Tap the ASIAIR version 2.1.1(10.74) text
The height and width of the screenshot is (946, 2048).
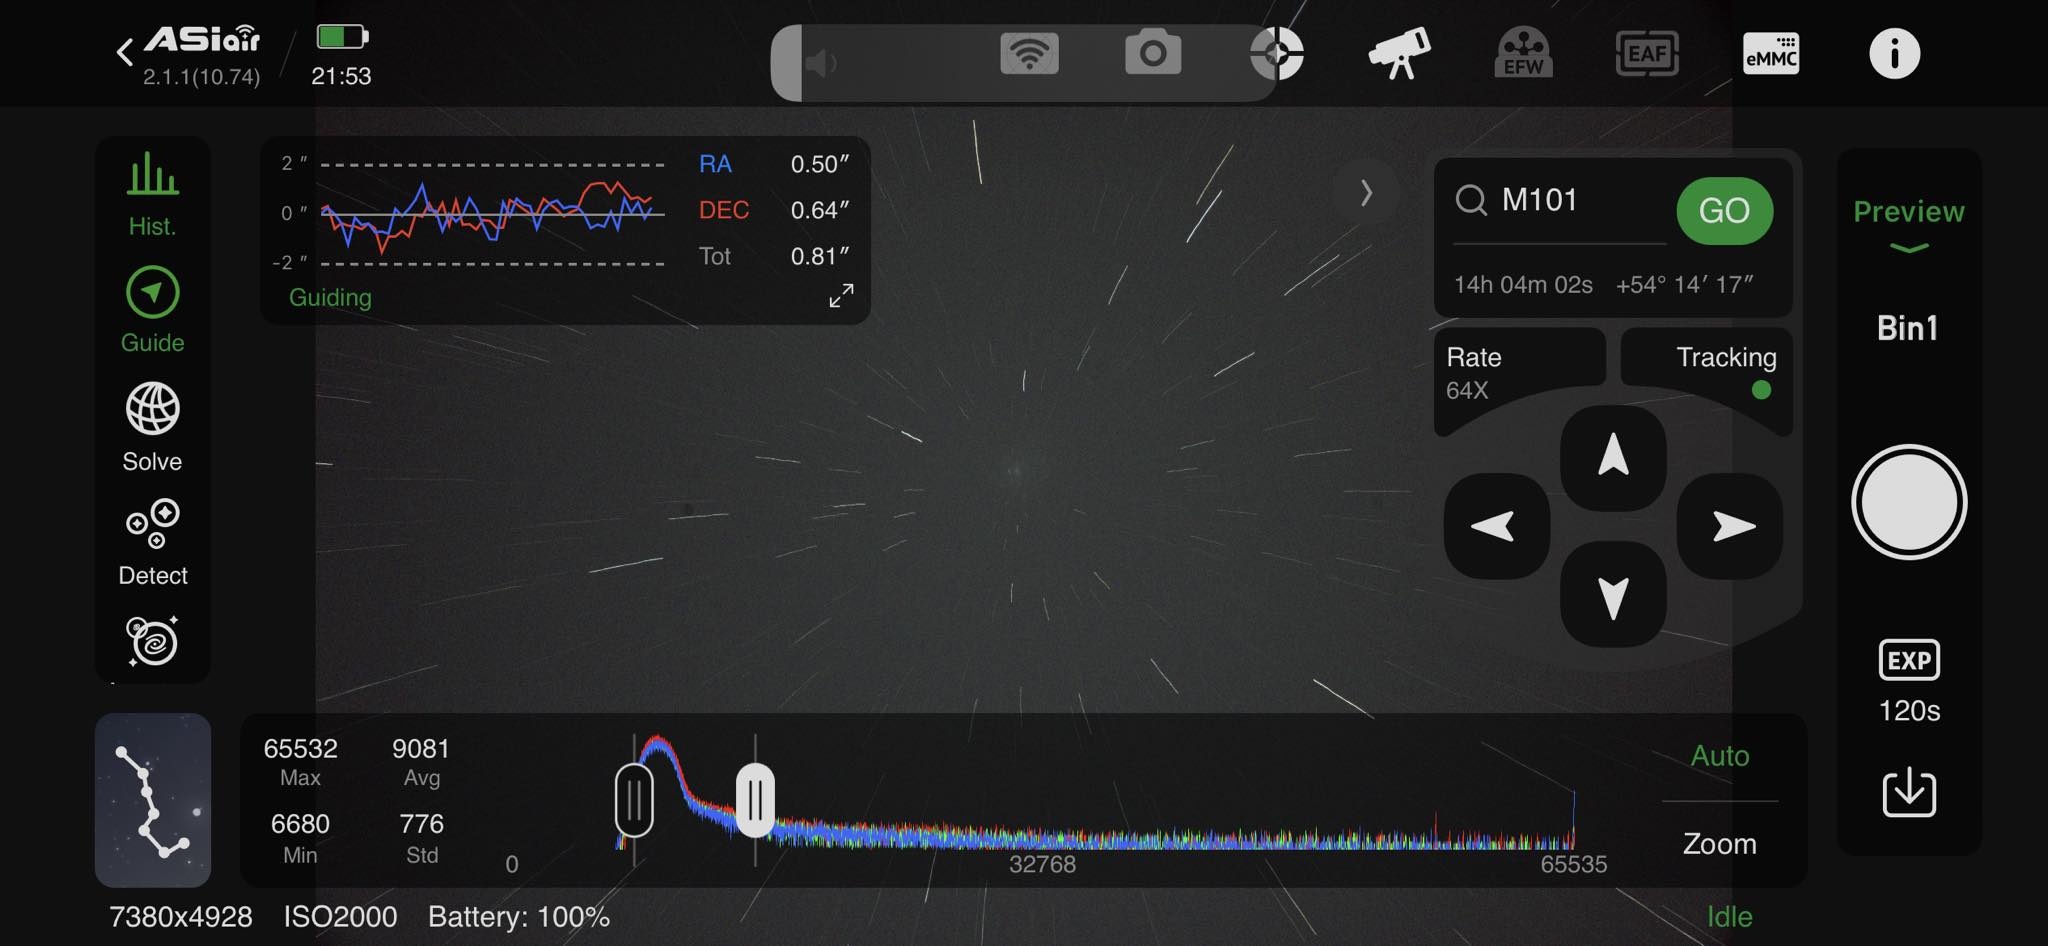pyautogui.click(x=201, y=77)
